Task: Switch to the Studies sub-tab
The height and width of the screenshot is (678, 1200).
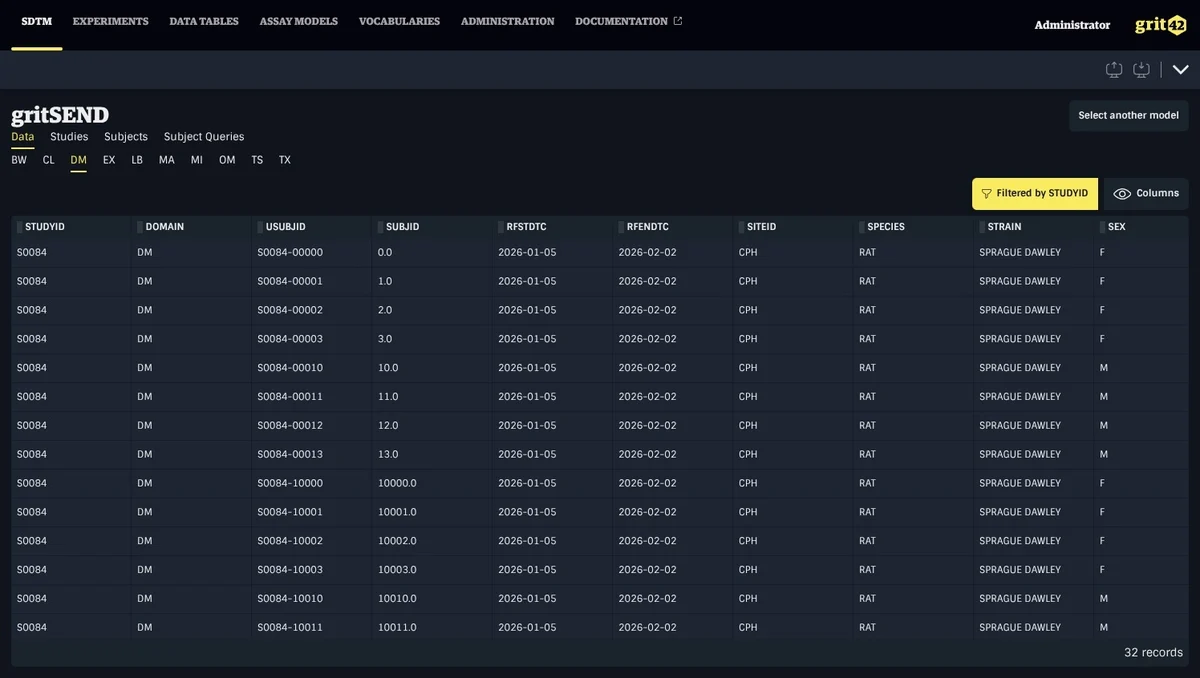Action: tap(69, 137)
